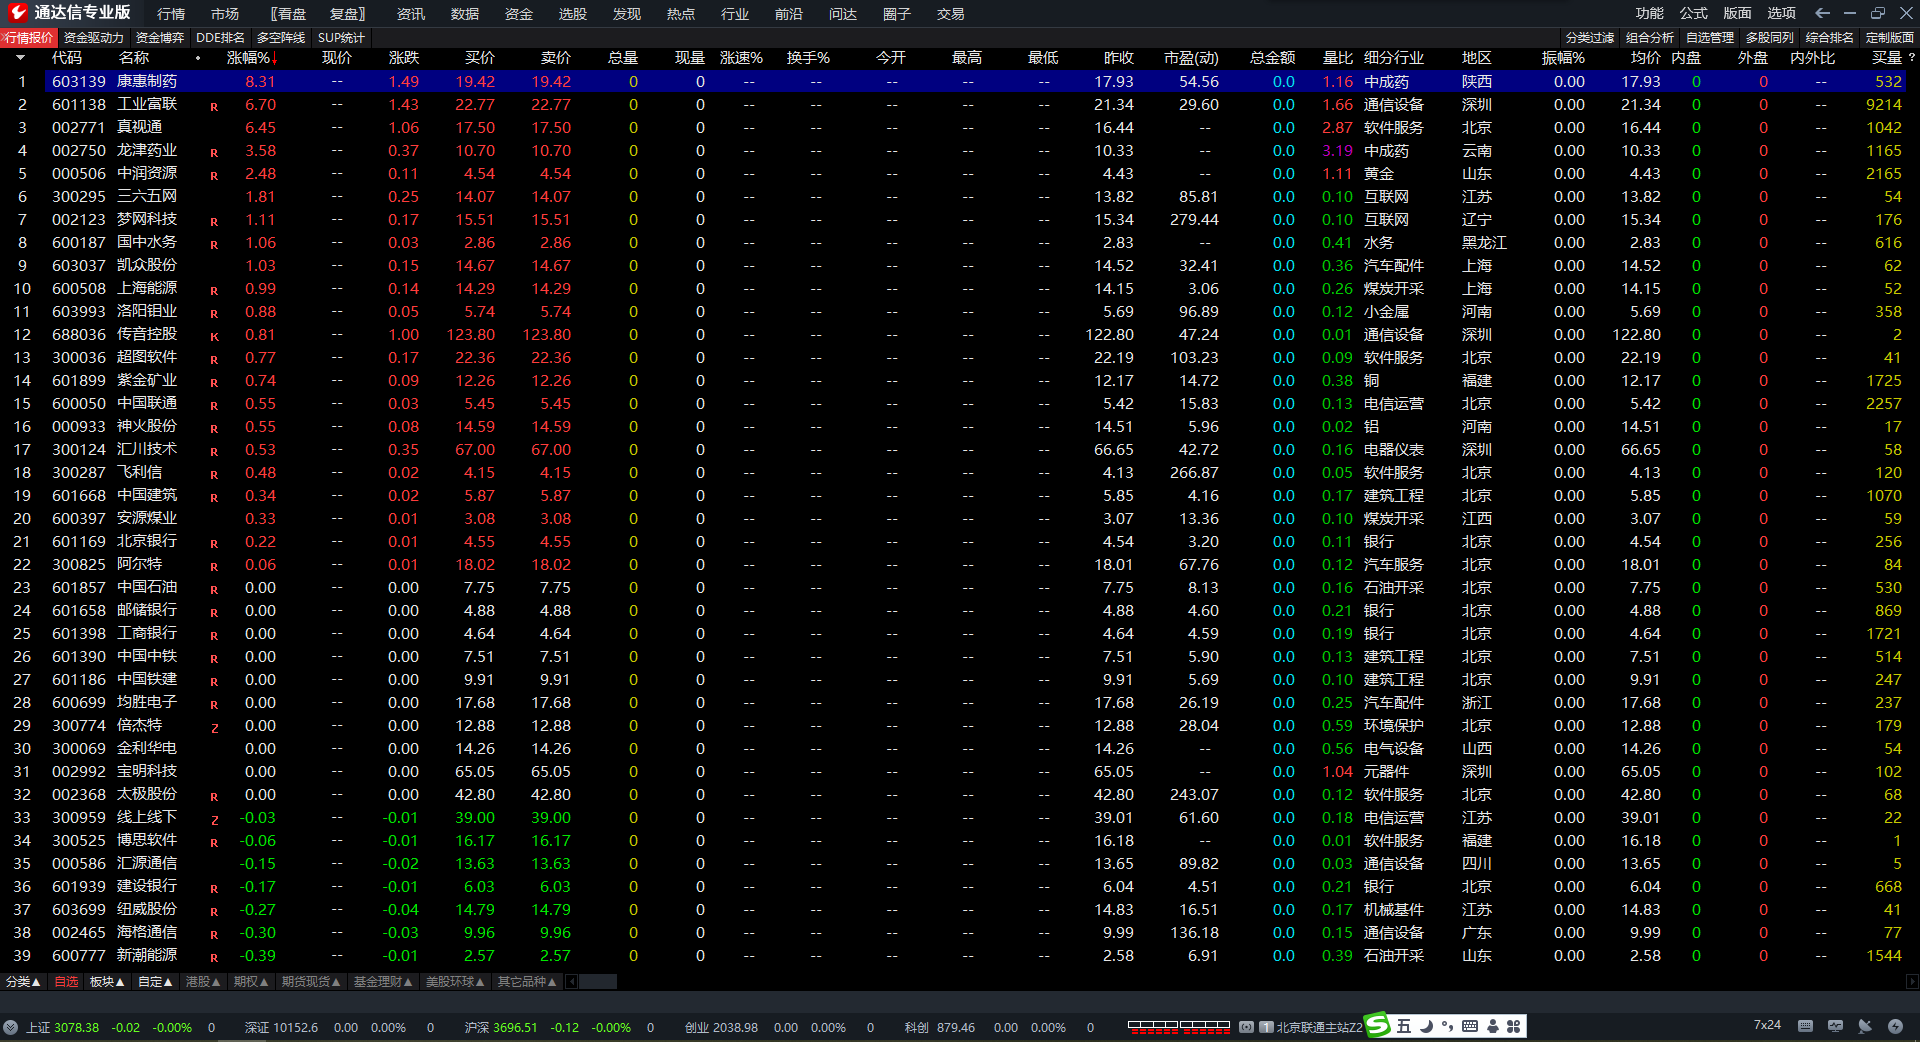Click the back arrow icon in title bar
This screenshot has height=1042, width=1920.
pos(1822,13)
